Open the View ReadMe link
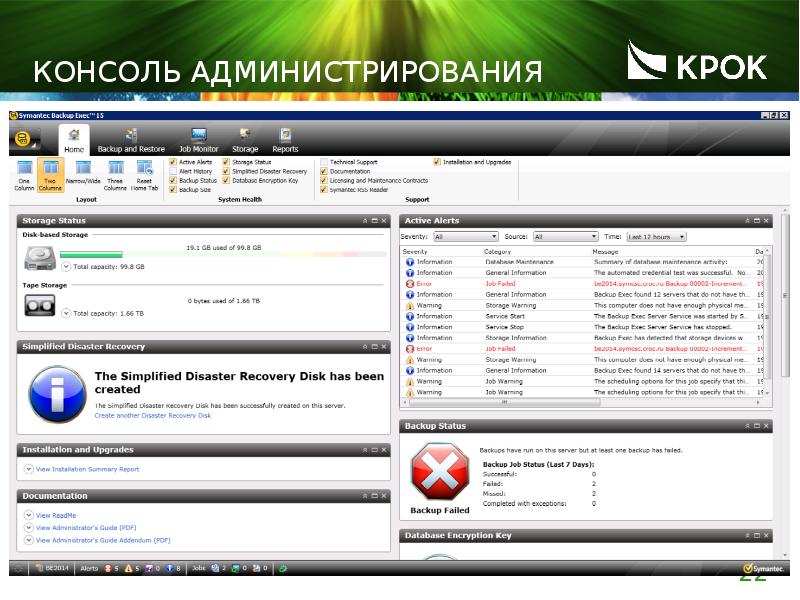The height and width of the screenshot is (600, 800). pyautogui.click(x=56, y=515)
